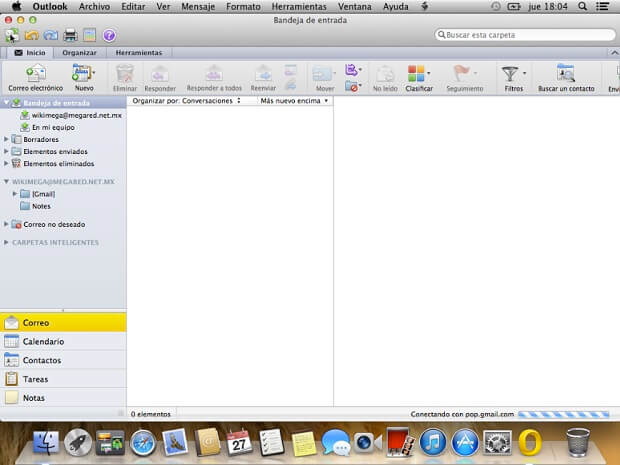Open Safari from the Dock
The height and width of the screenshot is (465, 620).
143,443
